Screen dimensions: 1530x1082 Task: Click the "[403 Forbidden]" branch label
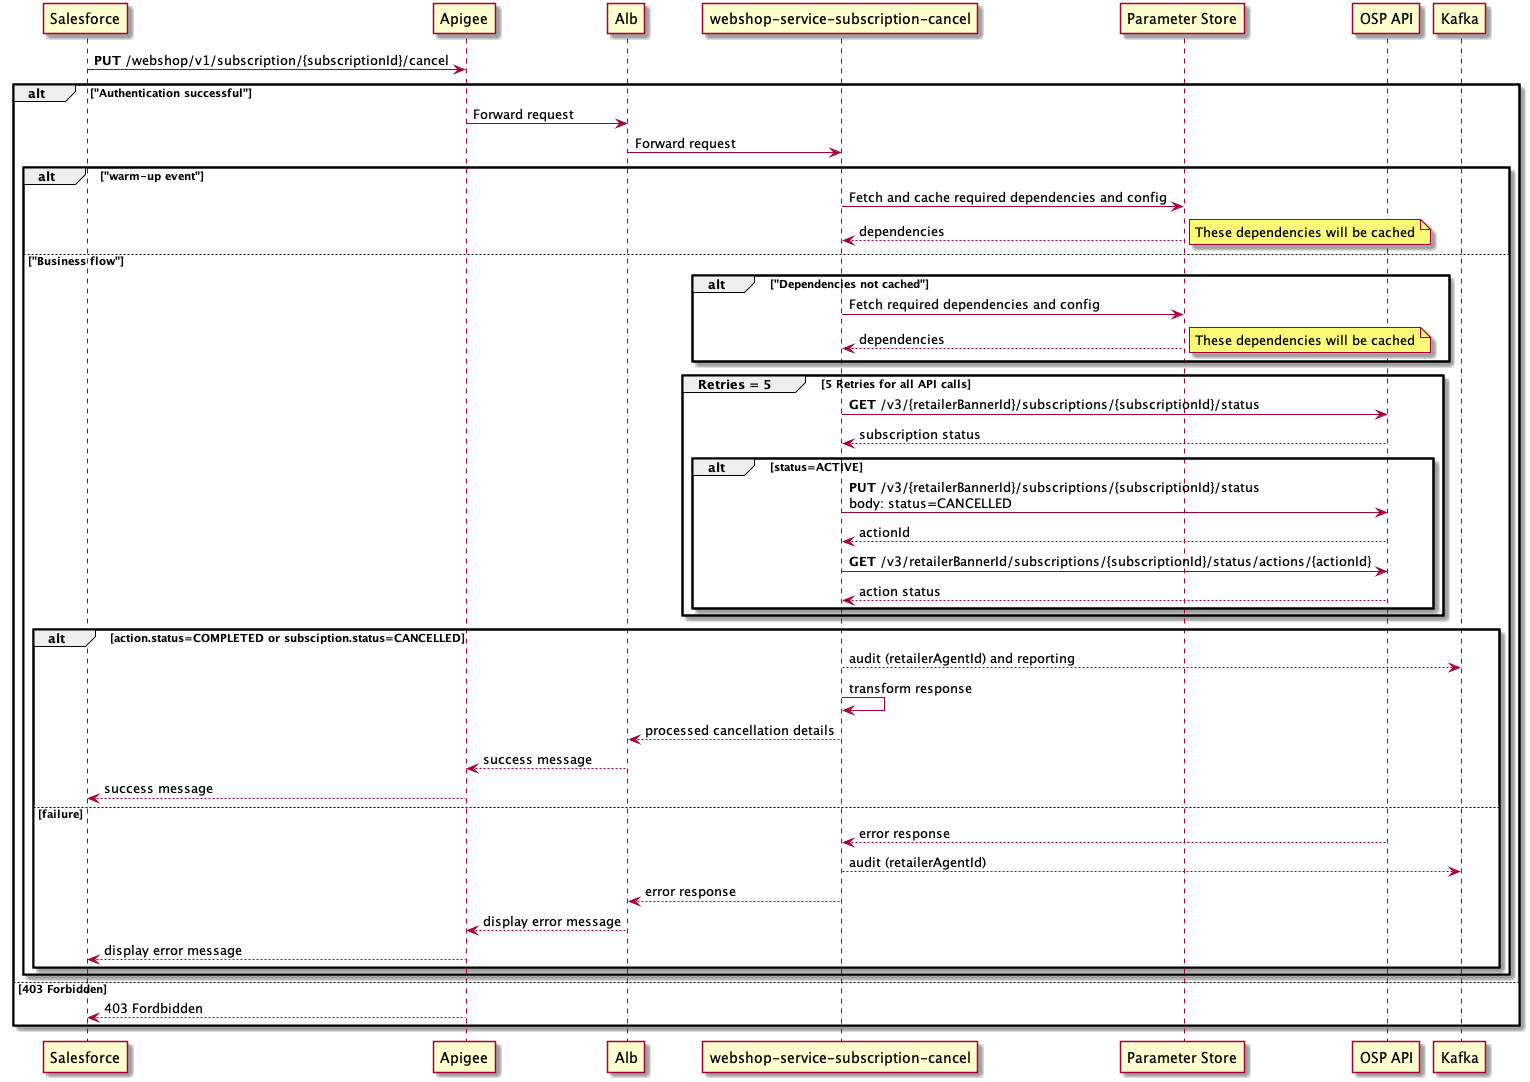62,989
